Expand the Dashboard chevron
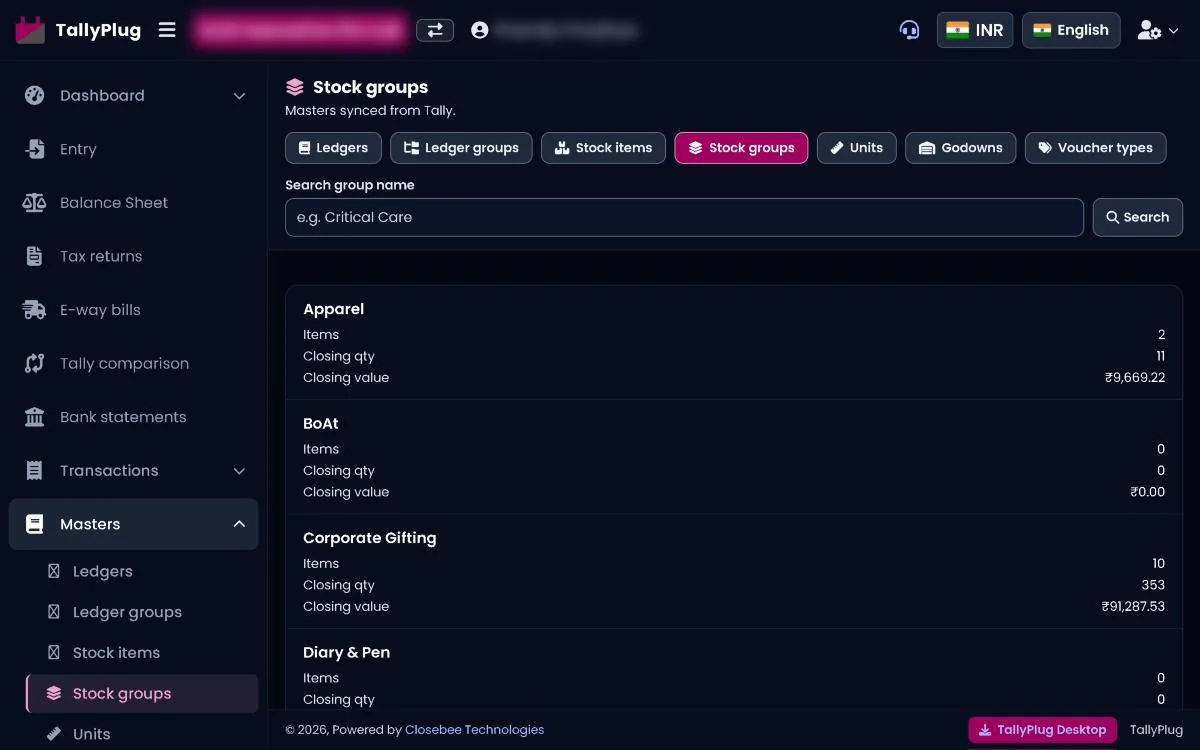This screenshot has width=1200, height=750. point(239,96)
